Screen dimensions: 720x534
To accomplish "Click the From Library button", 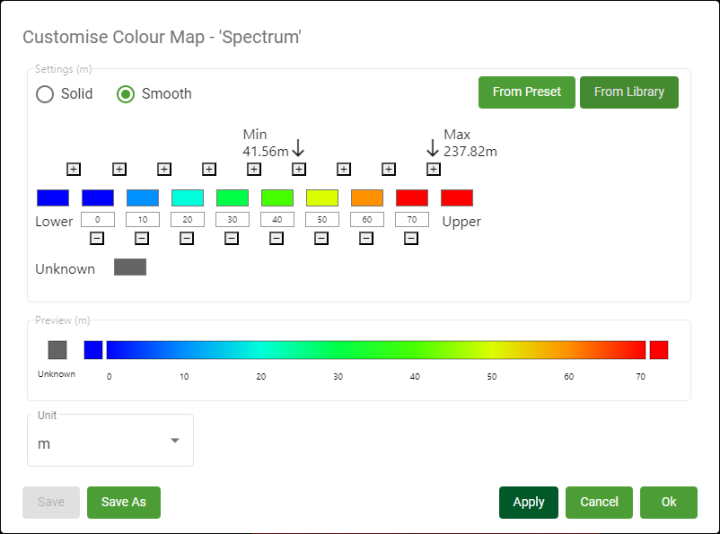I will click(629, 92).
